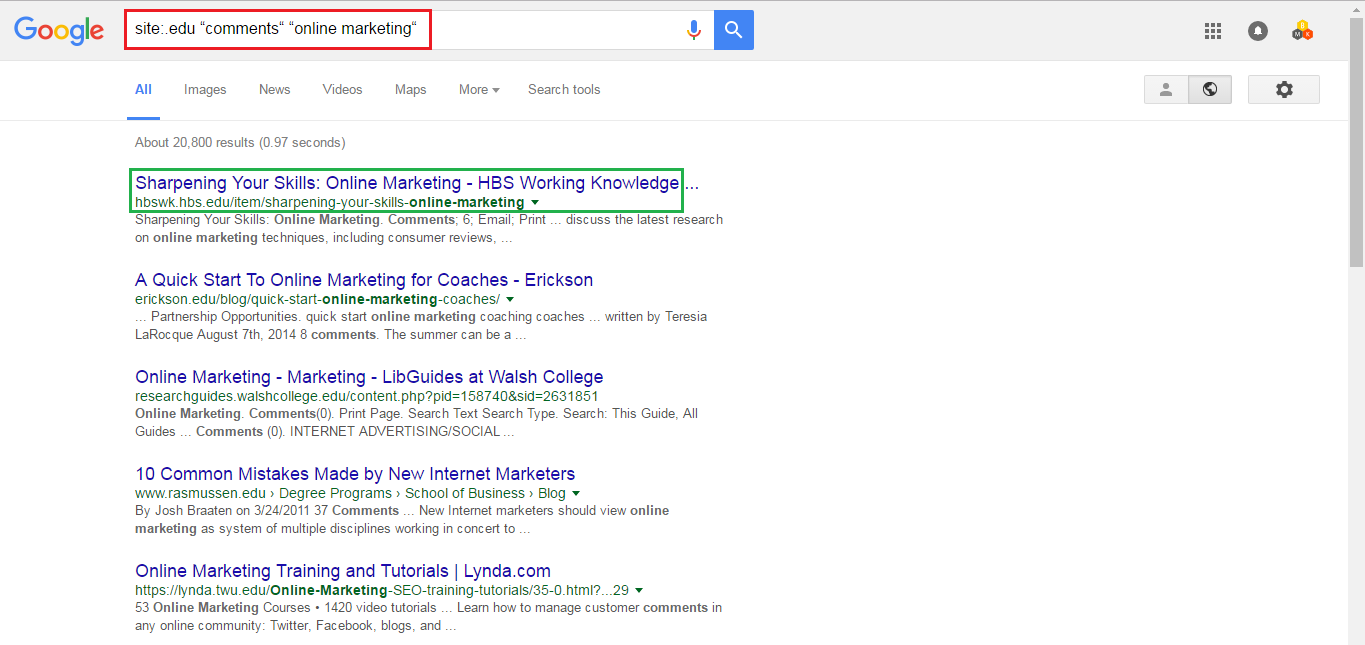This screenshot has height=645, width=1365.
Task: Switch to Videos tab
Action: pos(342,89)
